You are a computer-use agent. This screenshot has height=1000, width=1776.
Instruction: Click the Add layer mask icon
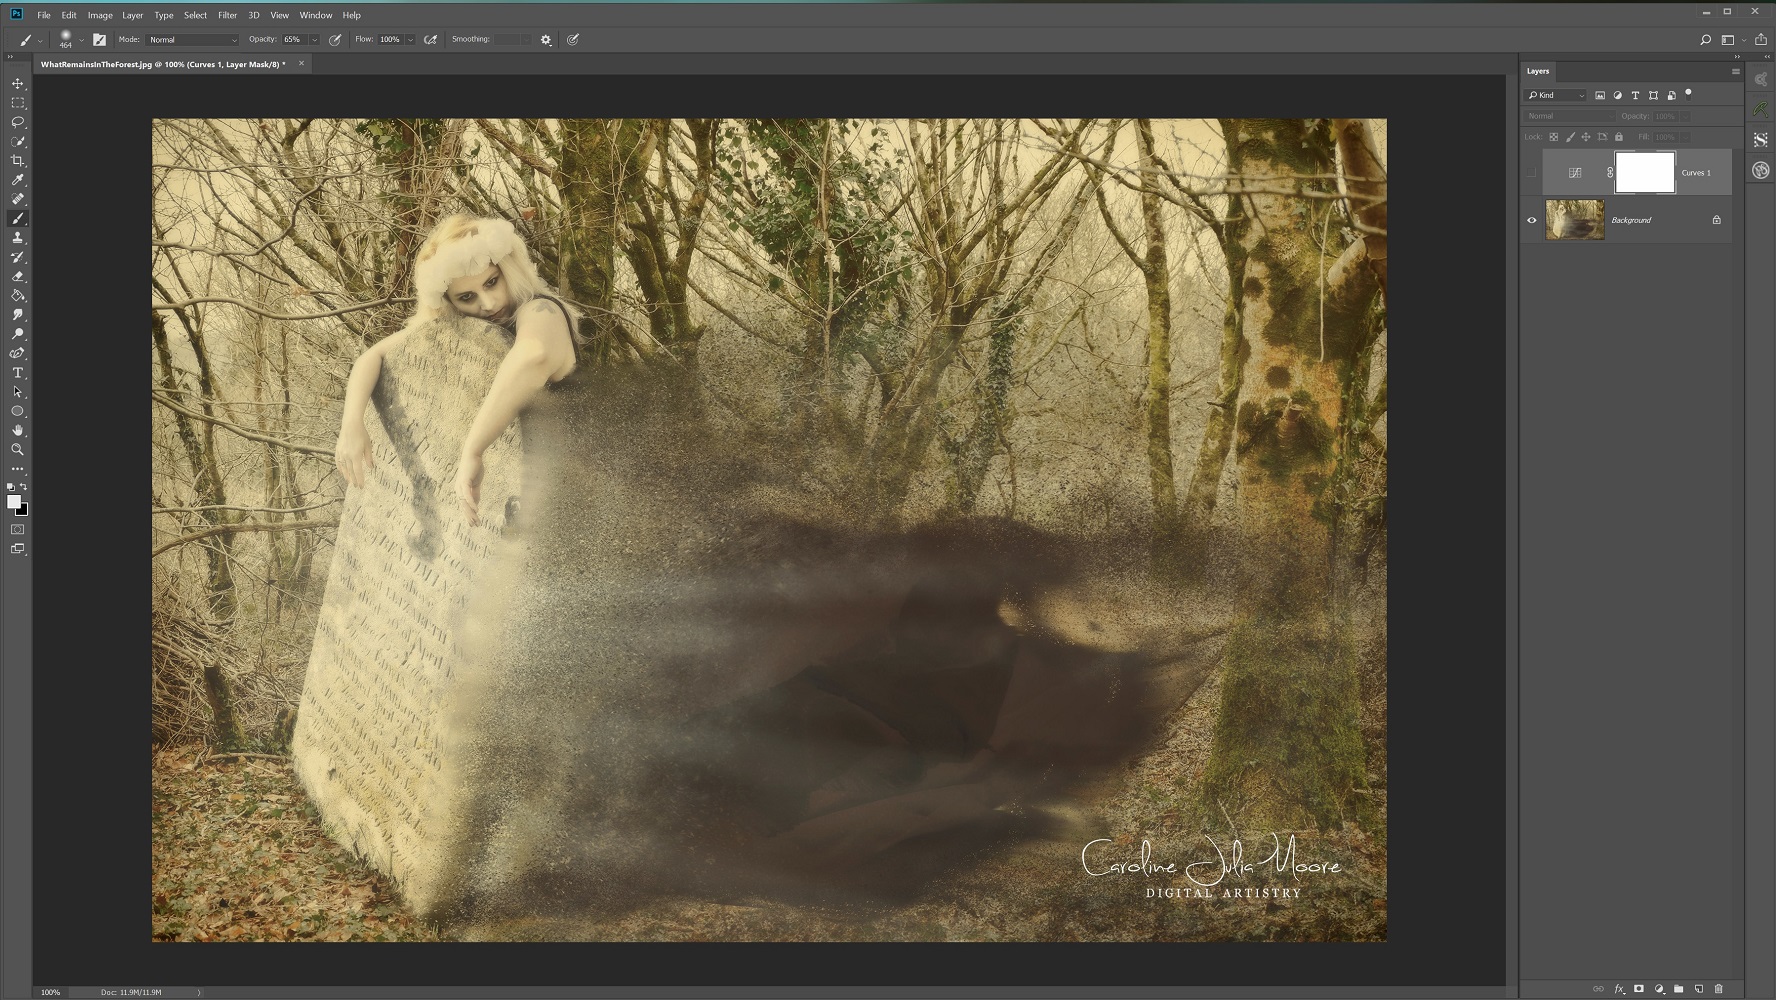[x=1638, y=989]
